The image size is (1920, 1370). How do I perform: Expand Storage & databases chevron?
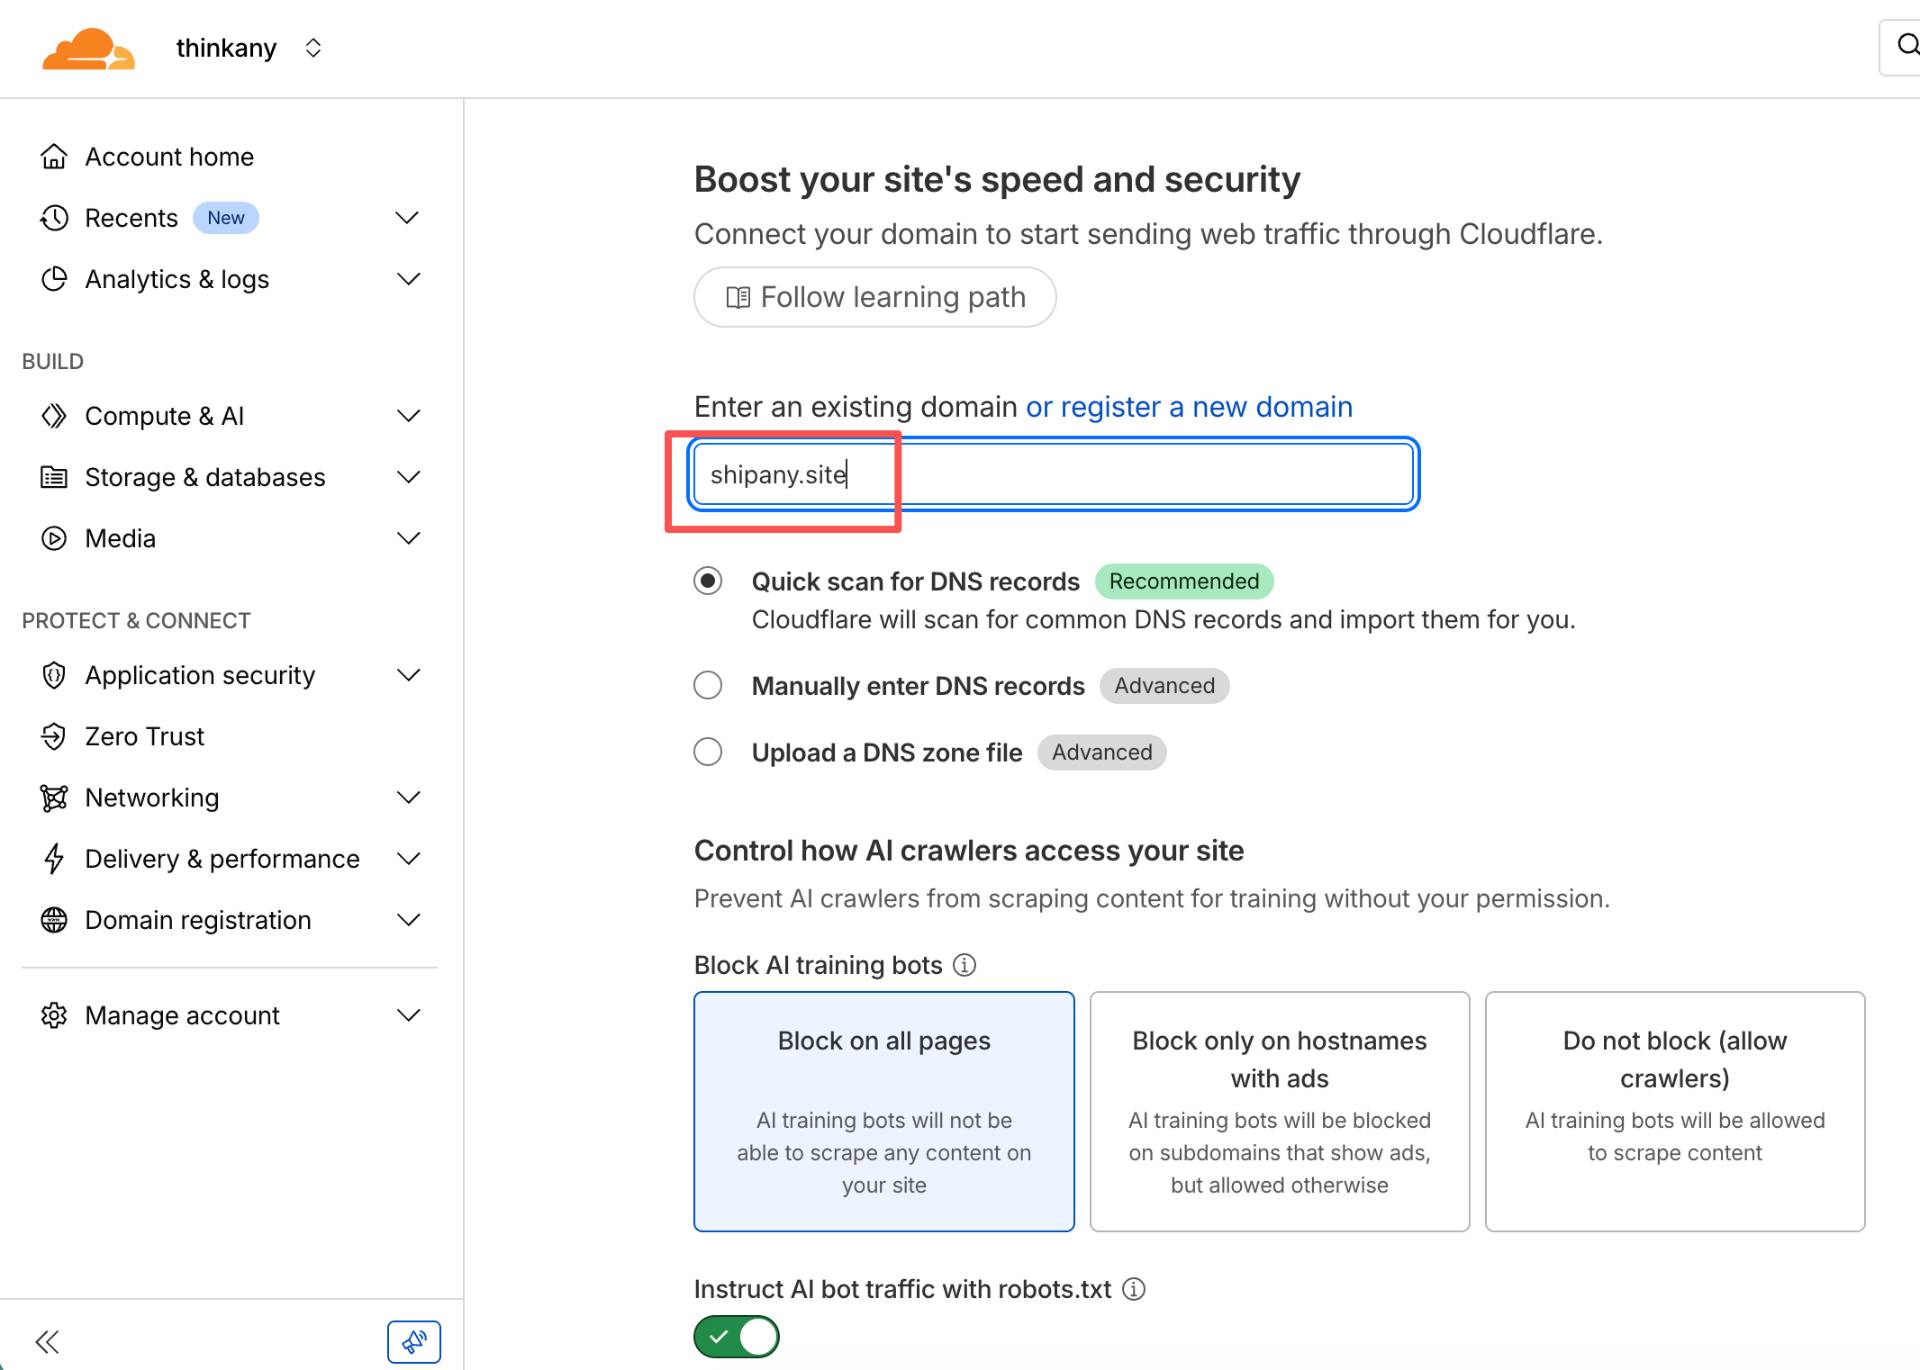(x=408, y=477)
